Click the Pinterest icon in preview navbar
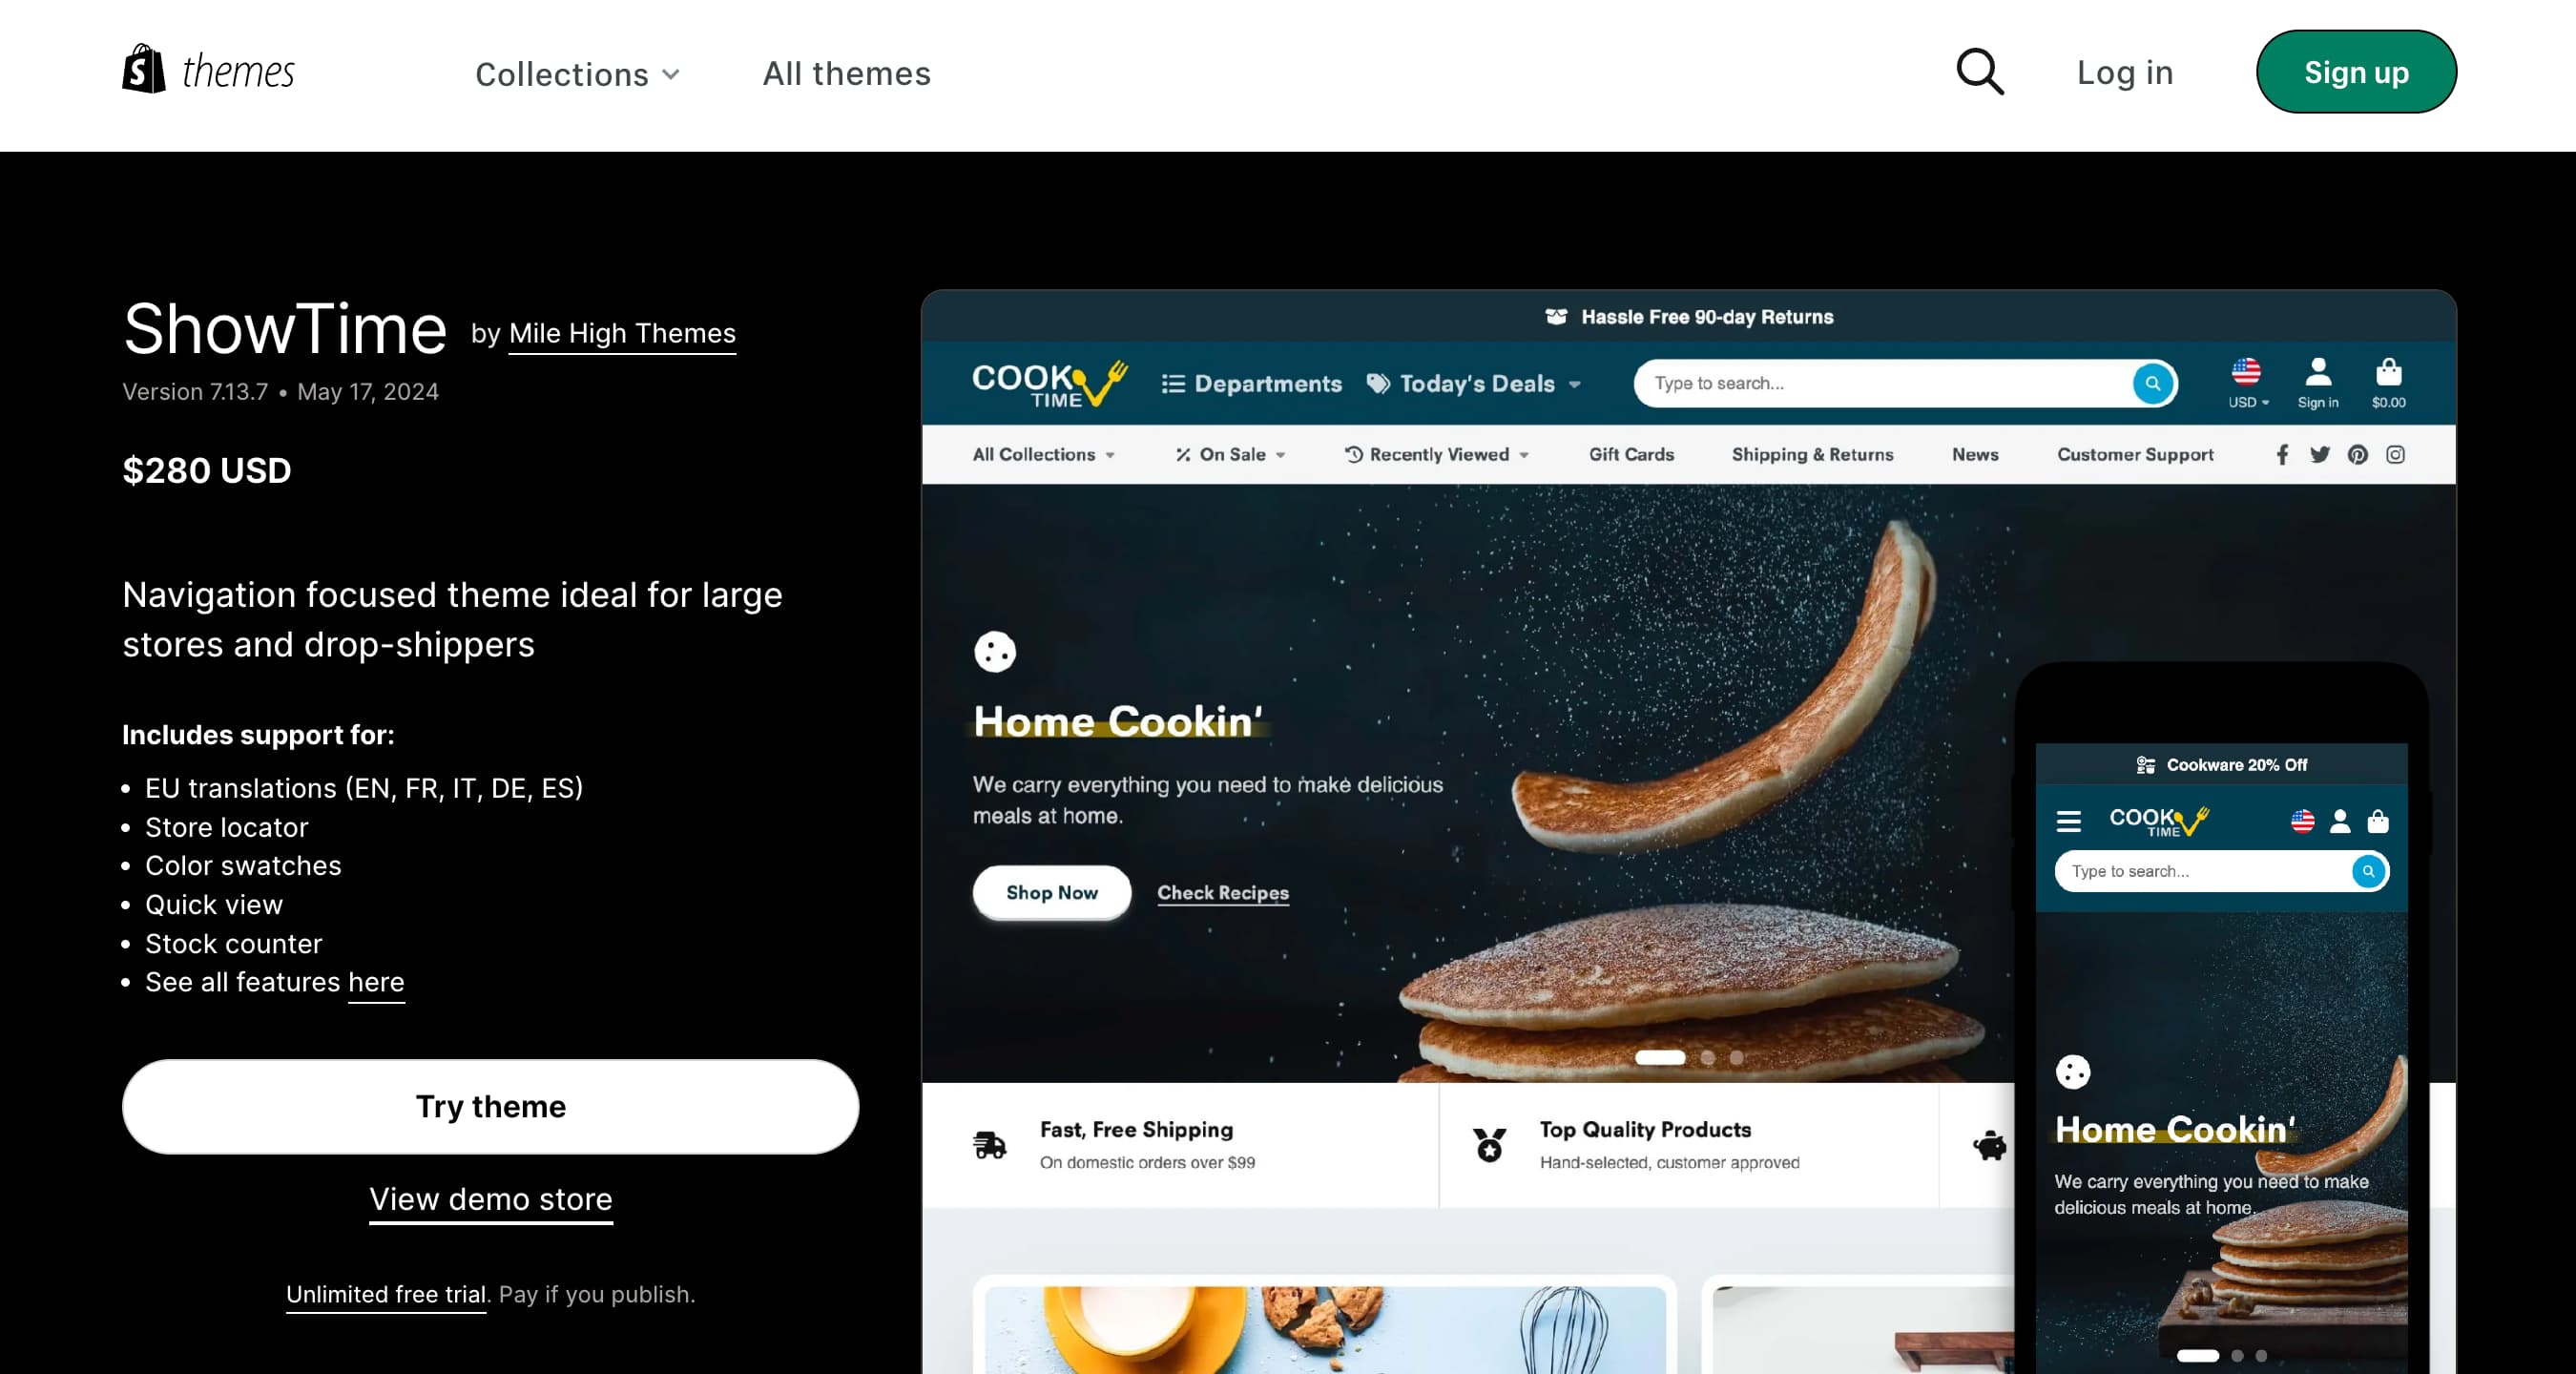The height and width of the screenshot is (1374, 2576). coord(2358,455)
